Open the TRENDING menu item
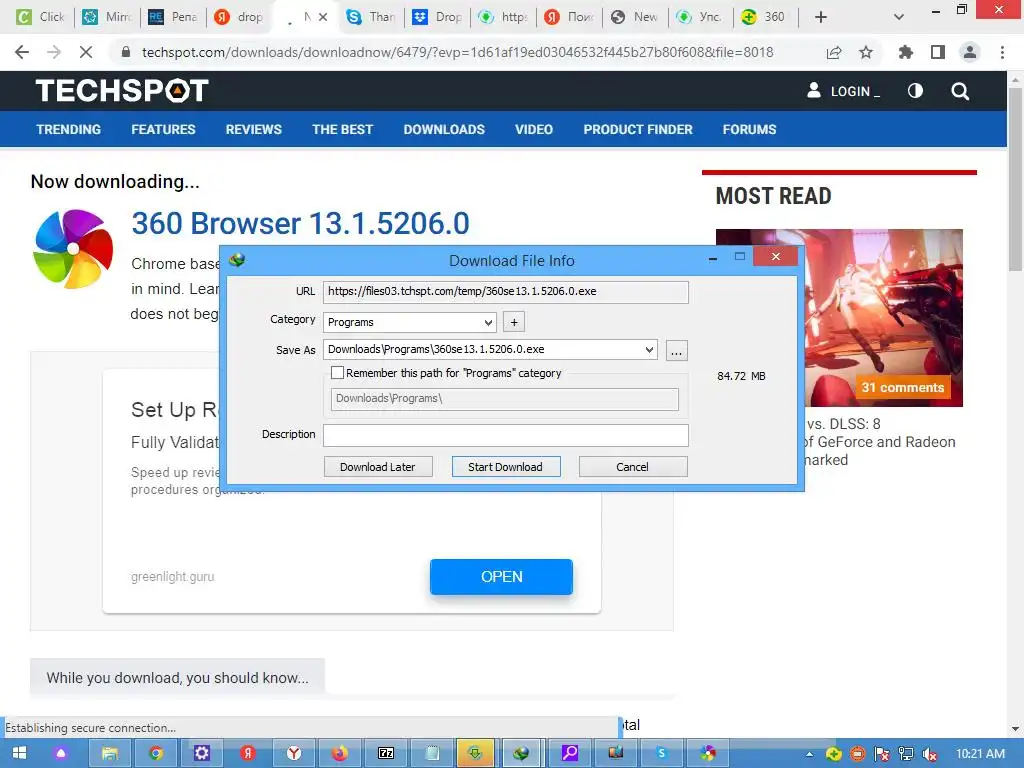The height and width of the screenshot is (768, 1024). (x=69, y=129)
